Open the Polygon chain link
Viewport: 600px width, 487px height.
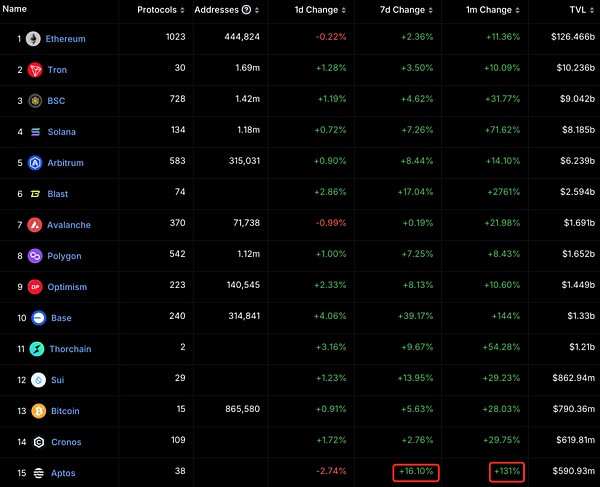click(64, 256)
